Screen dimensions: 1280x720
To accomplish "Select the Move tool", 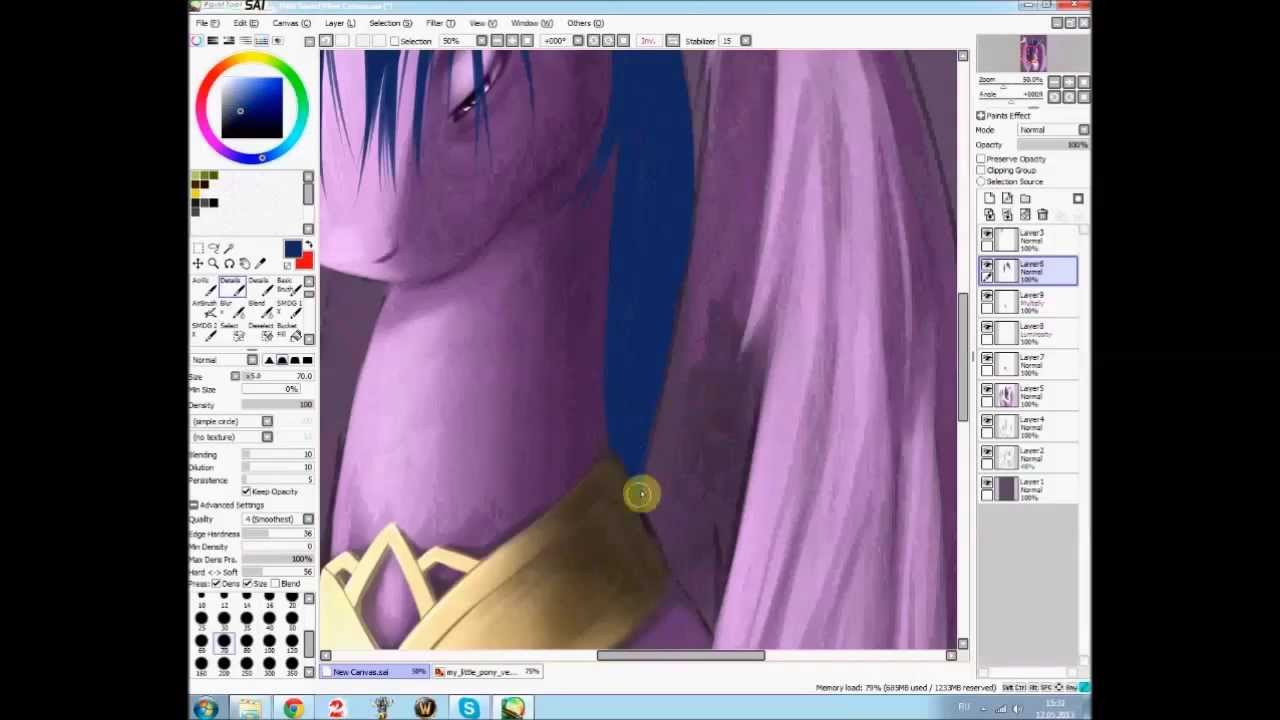I will coord(198,264).
